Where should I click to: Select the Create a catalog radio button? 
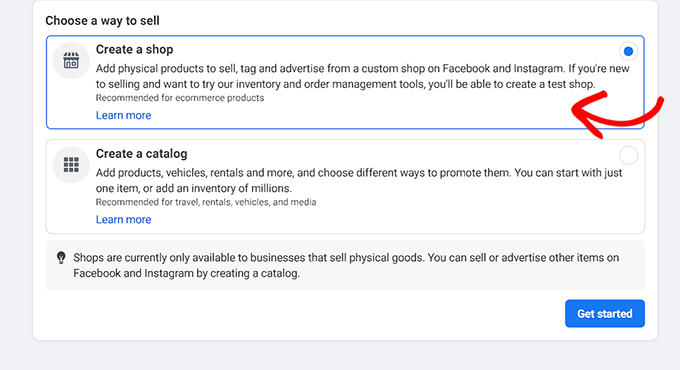[x=628, y=155]
